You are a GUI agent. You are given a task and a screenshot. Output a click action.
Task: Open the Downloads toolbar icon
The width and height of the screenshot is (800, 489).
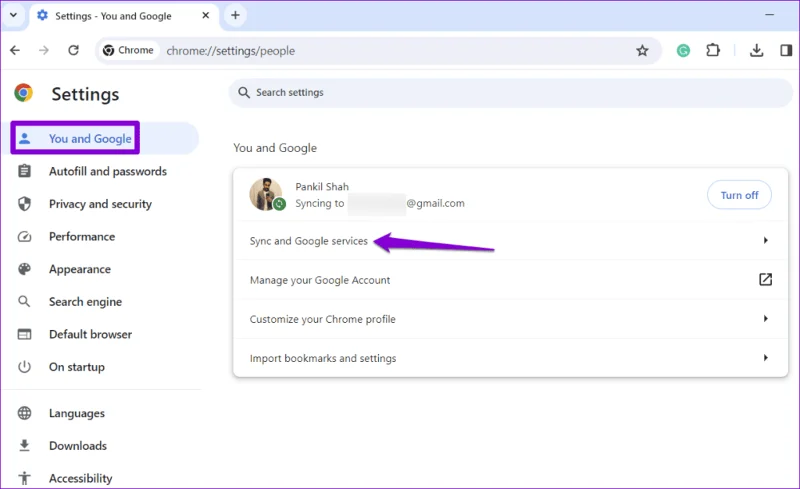click(x=757, y=51)
